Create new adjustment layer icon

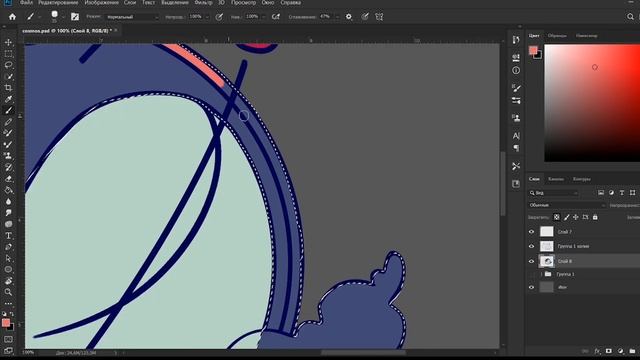pyautogui.click(x=620, y=351)
